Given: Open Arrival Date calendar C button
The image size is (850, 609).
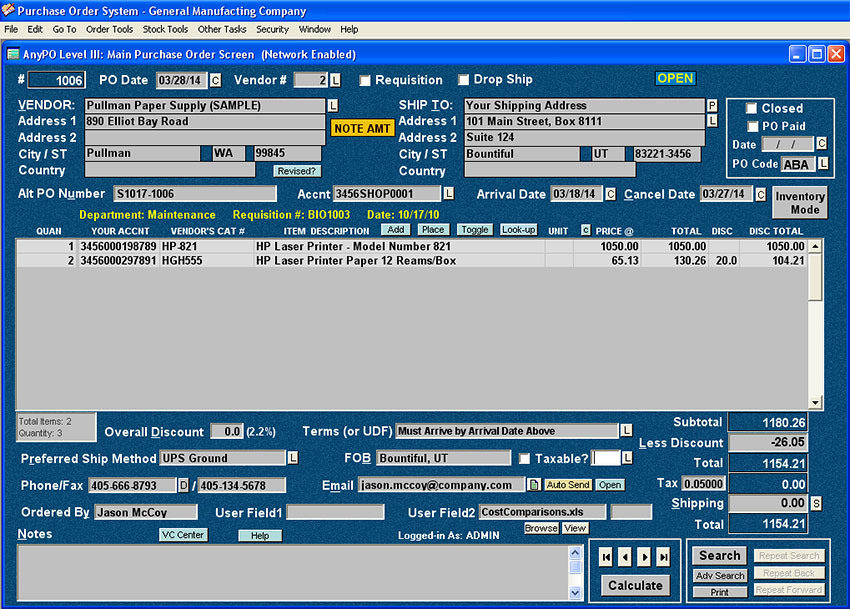Looking at the screenshot, I should pyautogui.click(x=610, y=194).
